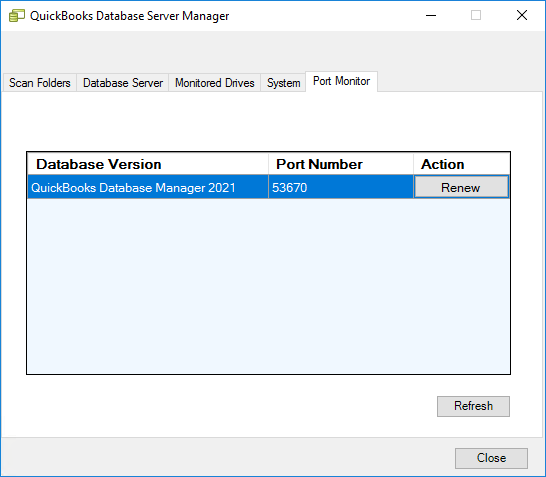Select the System tab
Image resolution: width=546 pixels, height=477 pixels.
(283, 83)
